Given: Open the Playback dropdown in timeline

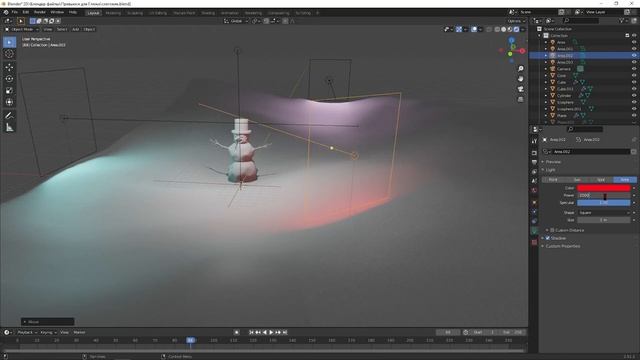Looking at the screenshot, I should 27,333.
